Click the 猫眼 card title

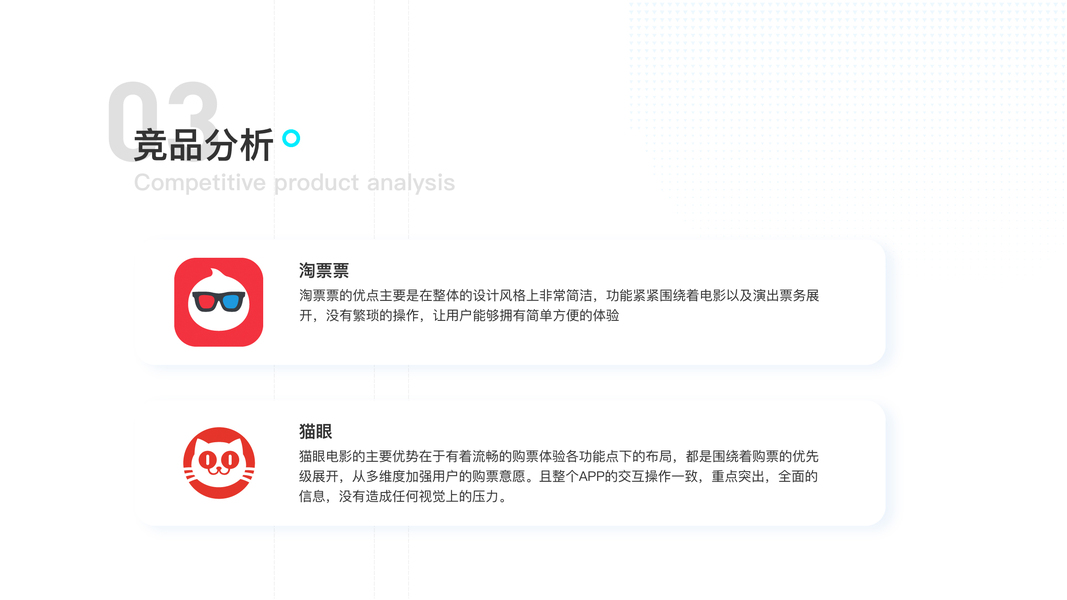pyautogui.click(x=316, y=431)
